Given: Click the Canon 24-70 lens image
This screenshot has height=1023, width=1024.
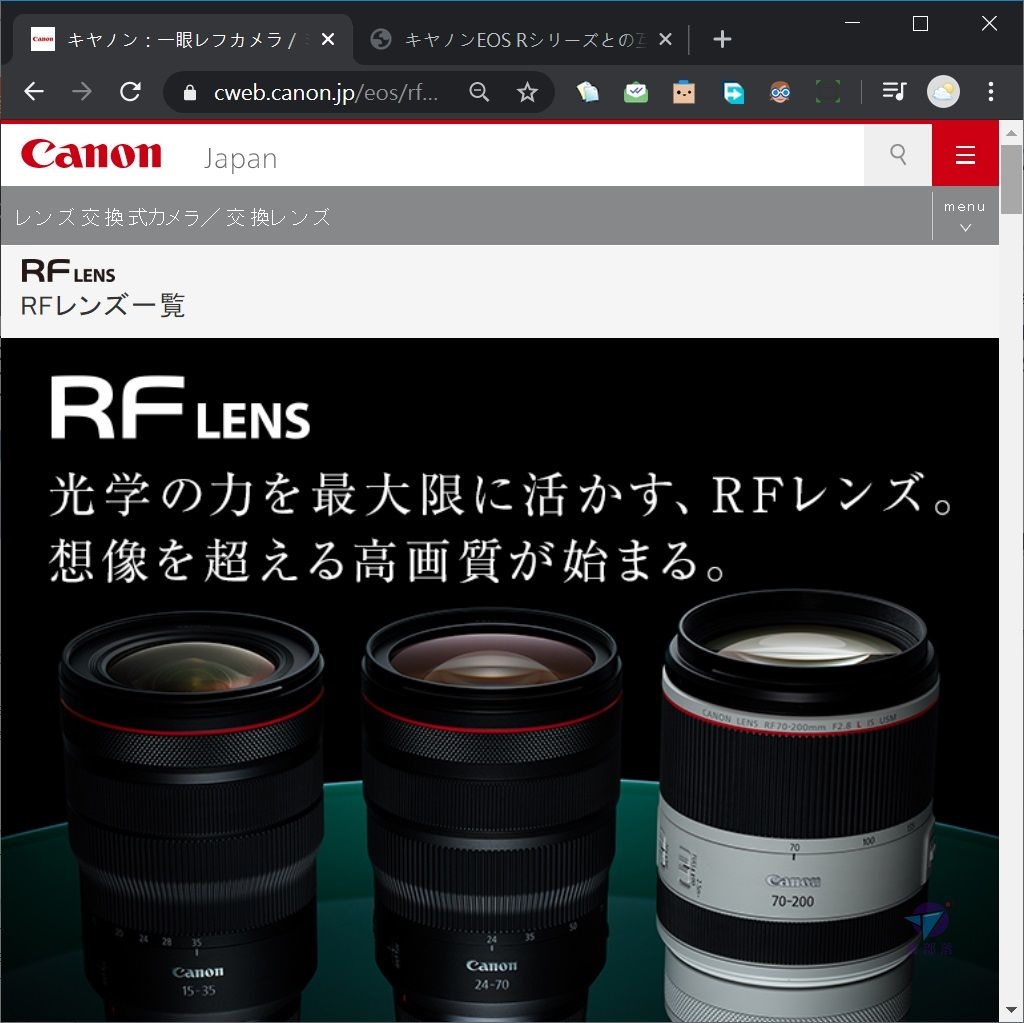Looking at the screenshot, I should [x=491, y=813].
